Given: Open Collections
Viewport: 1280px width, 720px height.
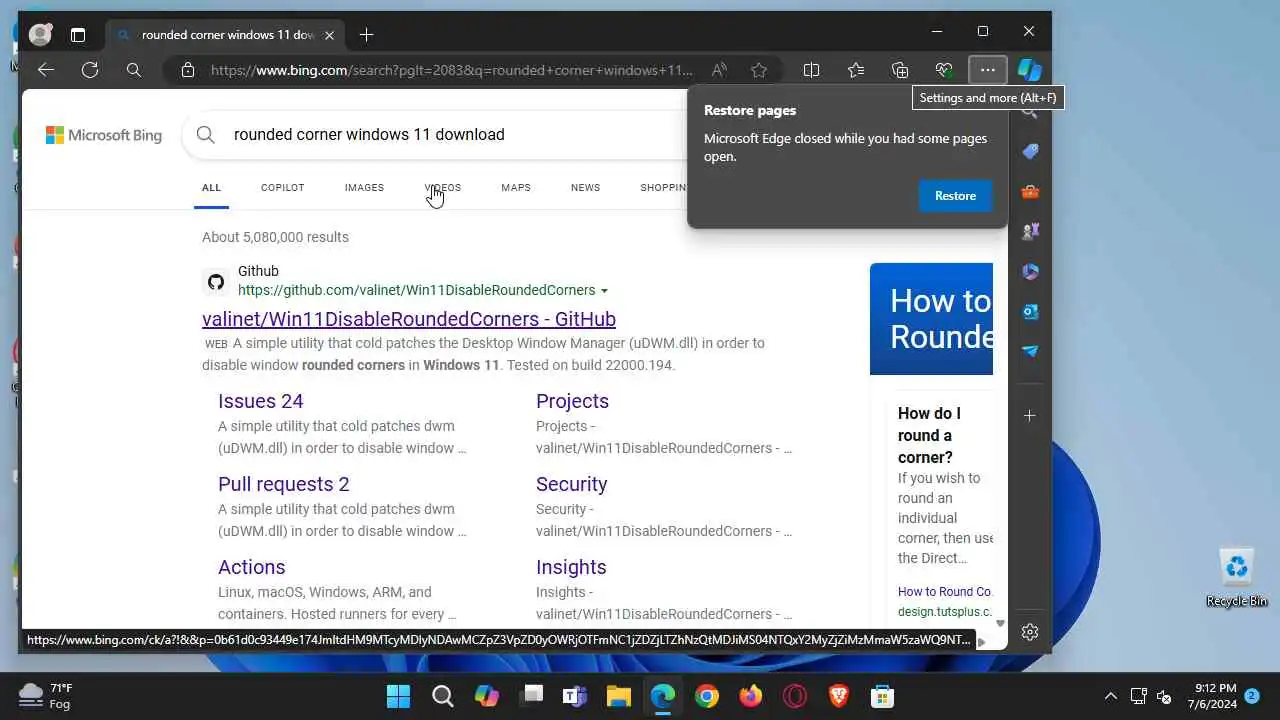Looking at the screenshot, I should (x=900, y=70).
